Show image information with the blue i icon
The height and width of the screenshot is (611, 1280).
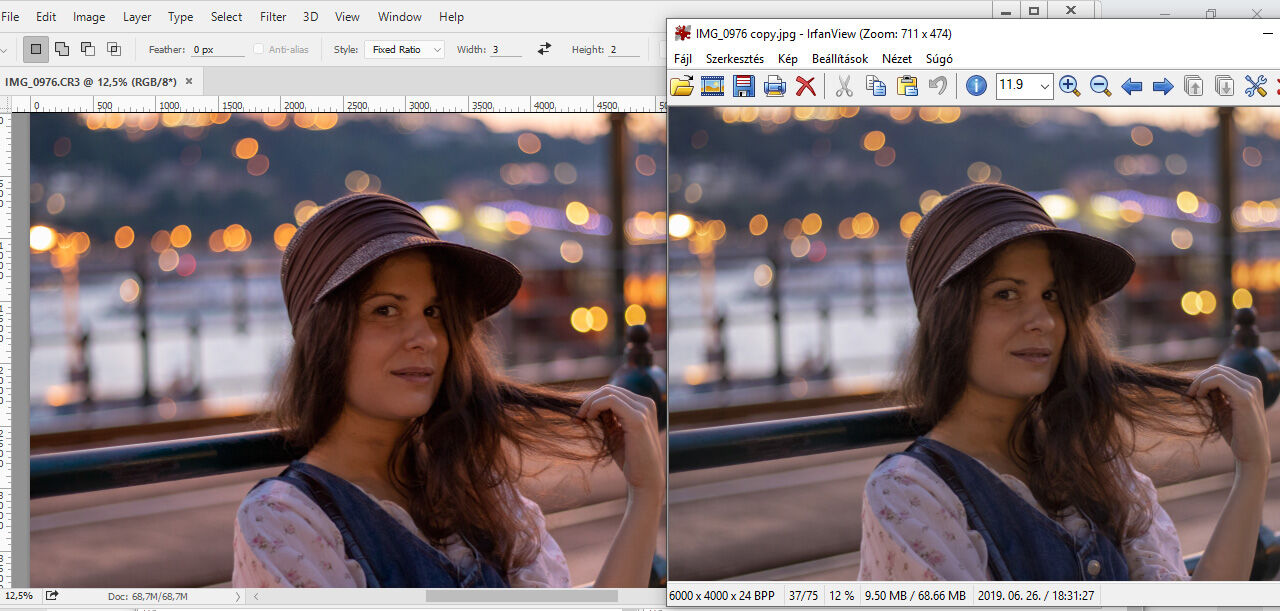coord(976,86)
